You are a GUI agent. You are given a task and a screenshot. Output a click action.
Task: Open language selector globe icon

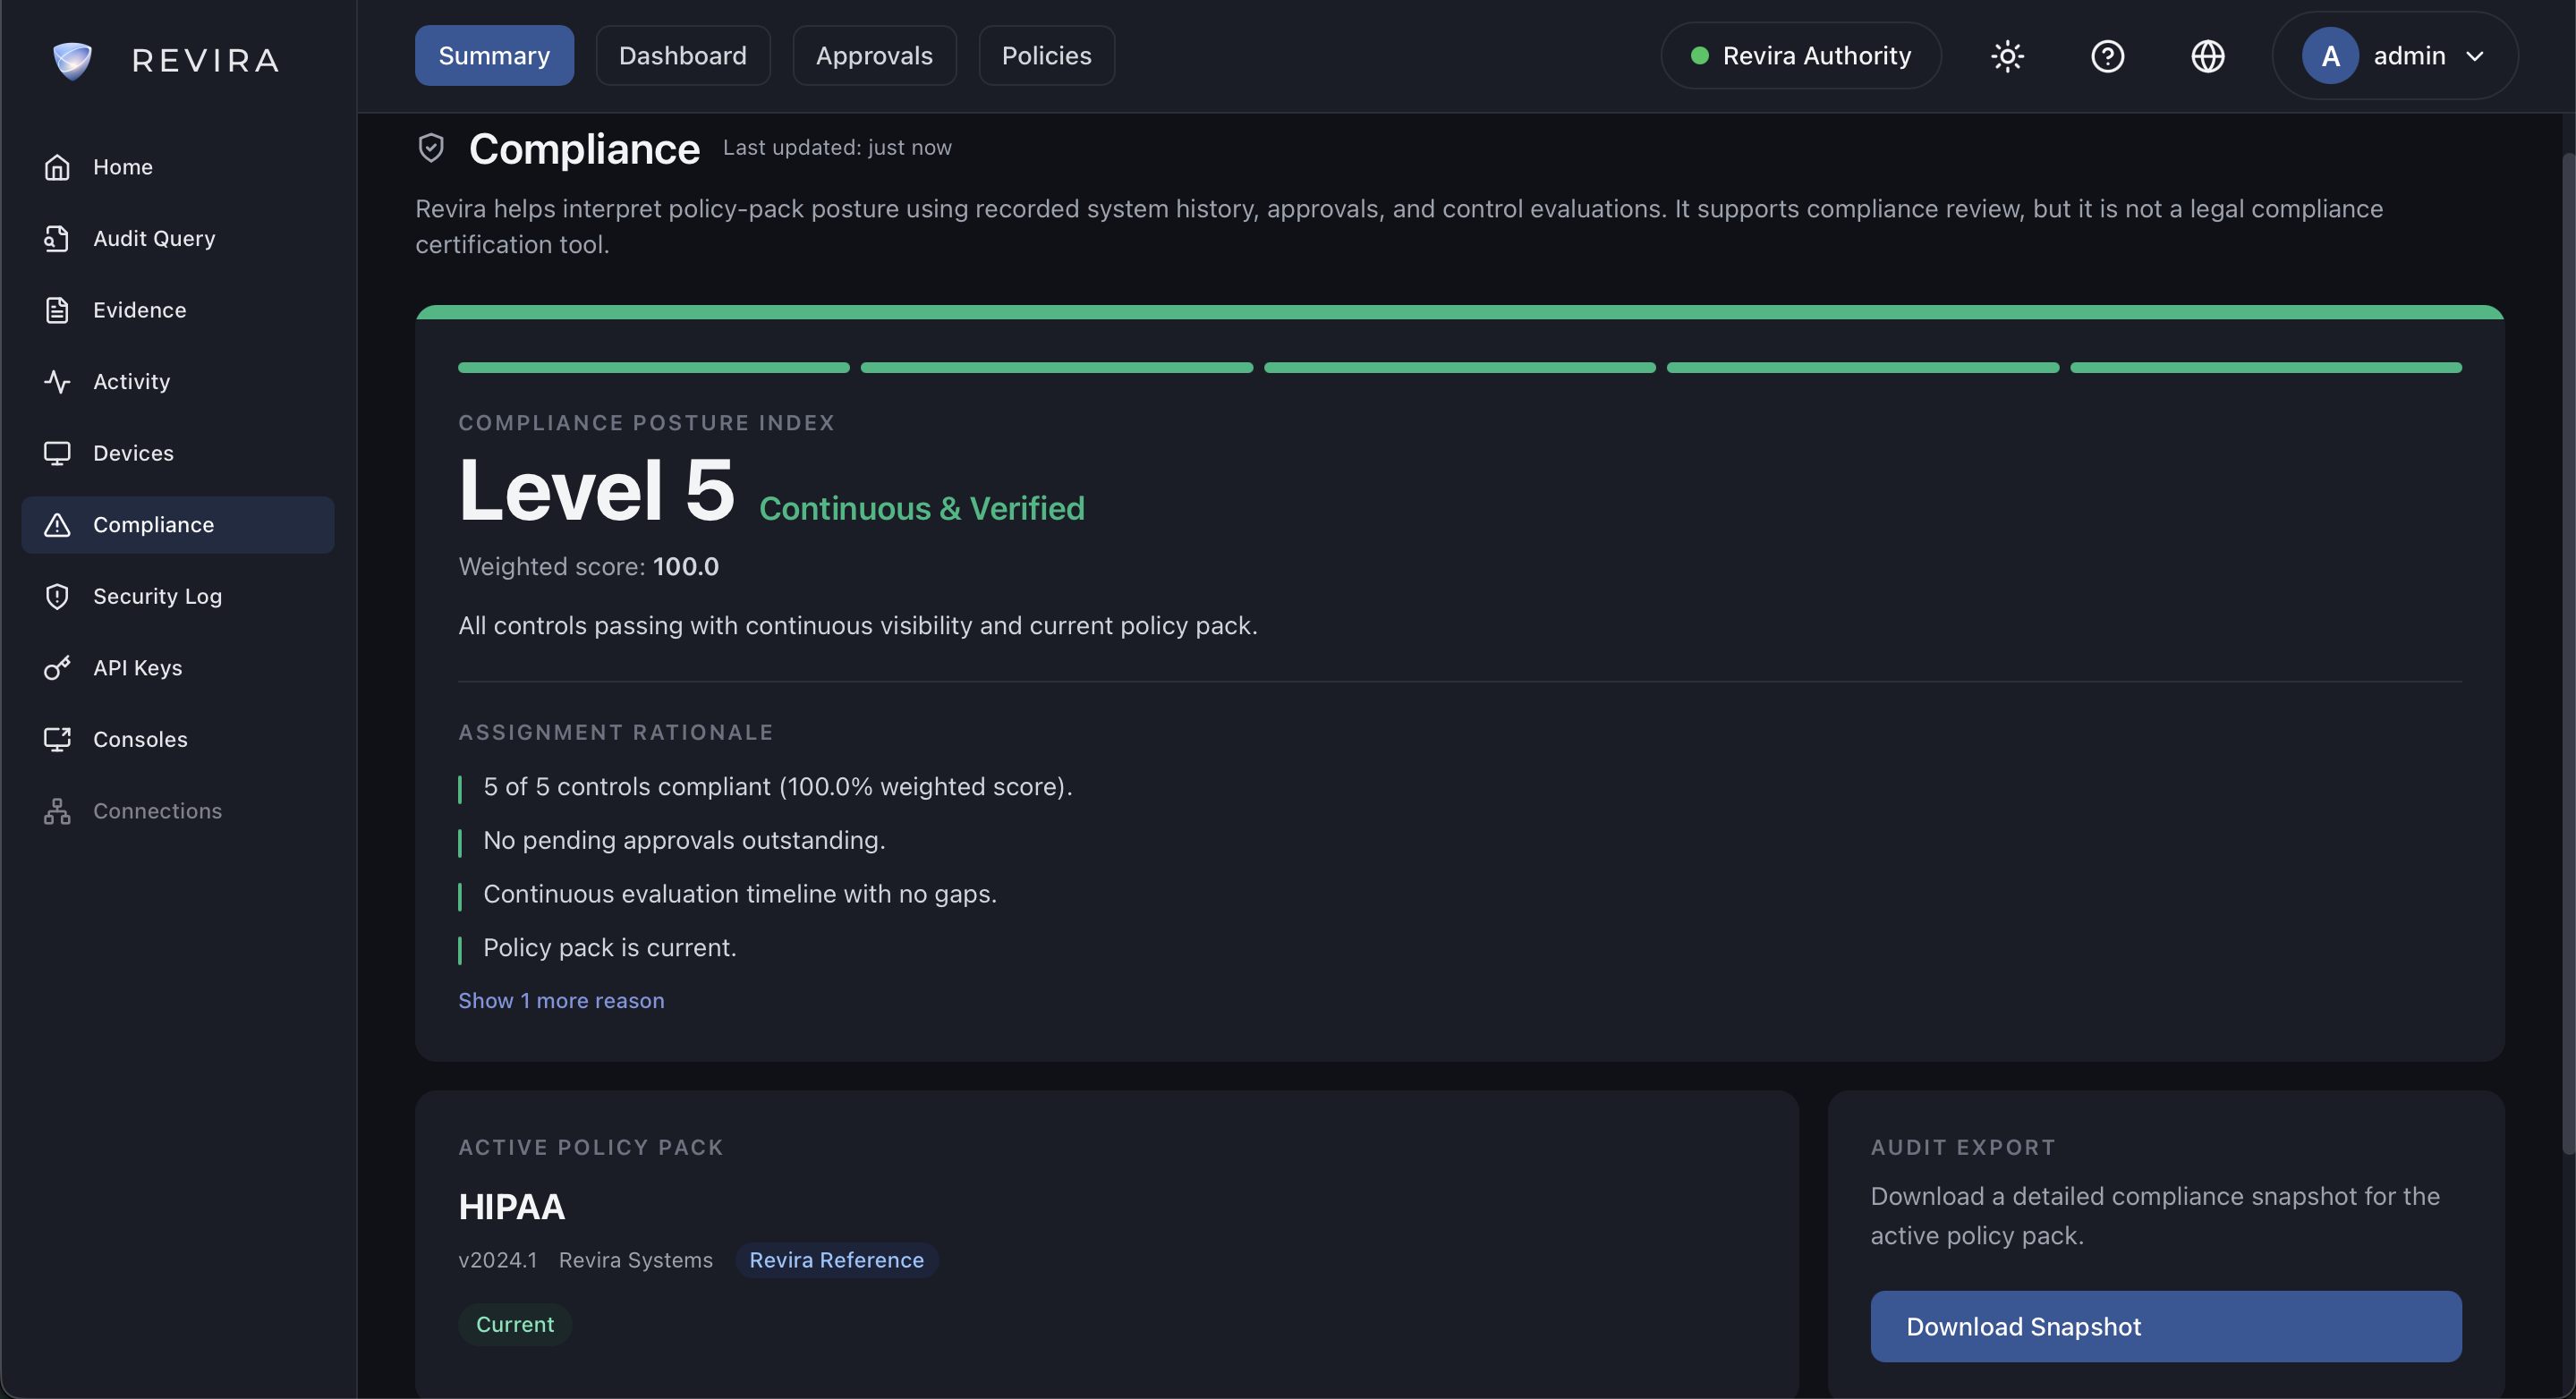click(x=2208, y=56)
